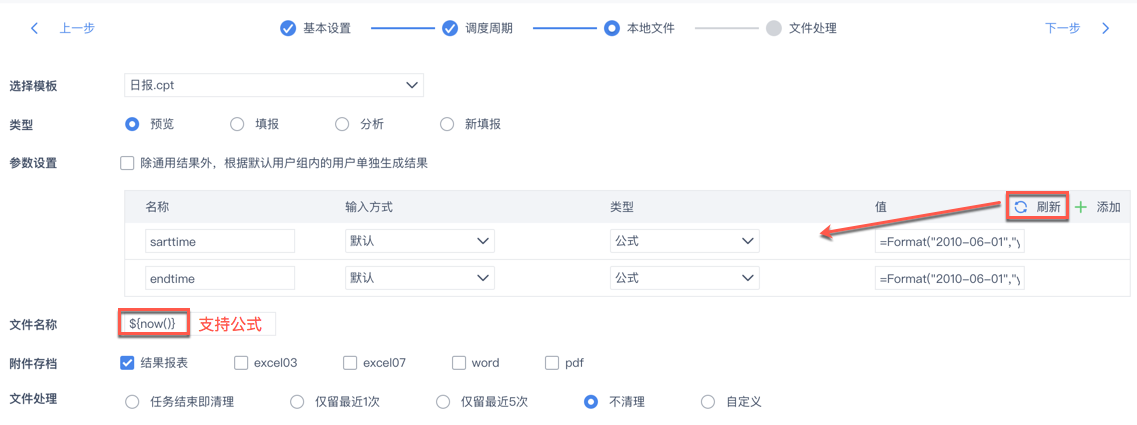Screen dimensions: 1137x425
Task: Switch to the 基本设置 step label
Action: click(327, 28)
